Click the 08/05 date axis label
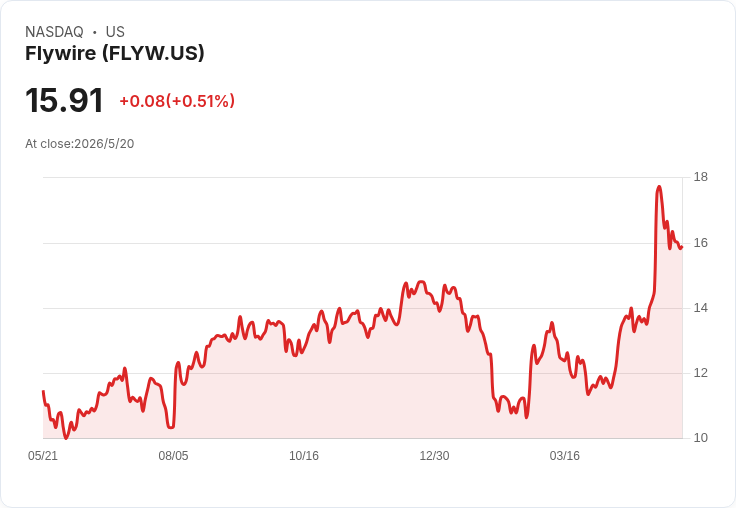Viewport: 736px width, 508px height. (173, 455)
